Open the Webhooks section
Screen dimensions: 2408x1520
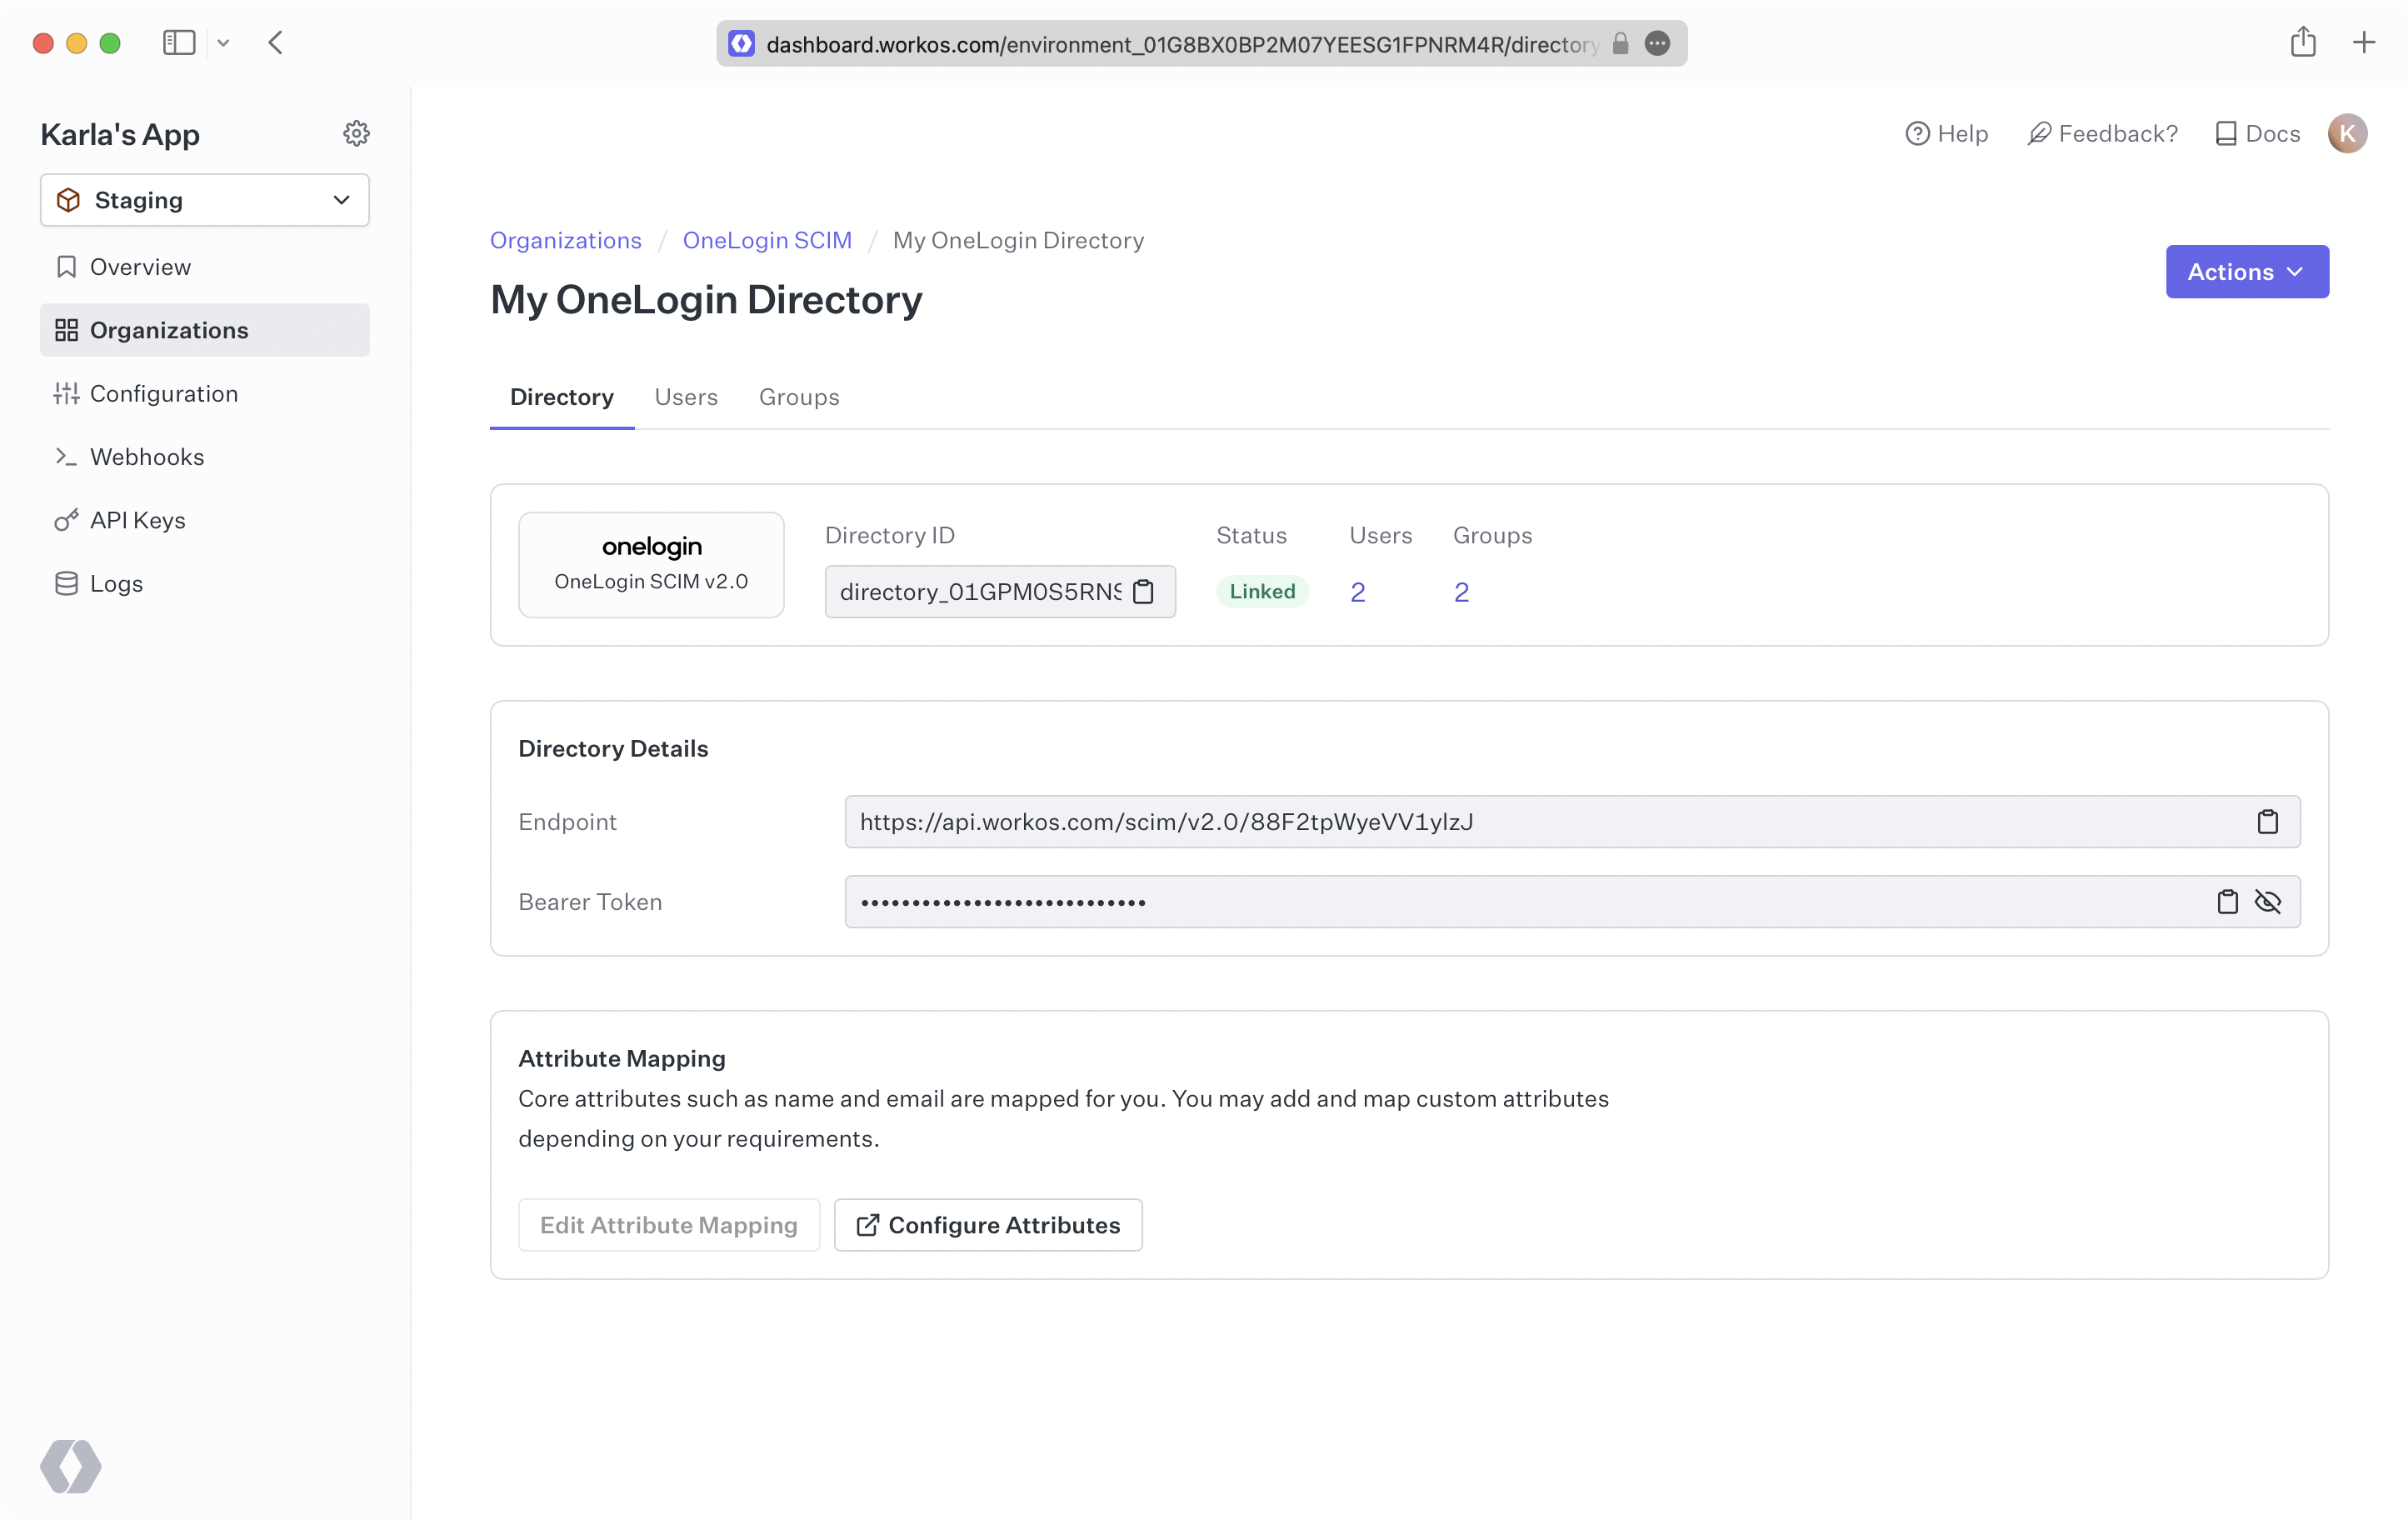(x=148, y=457)
